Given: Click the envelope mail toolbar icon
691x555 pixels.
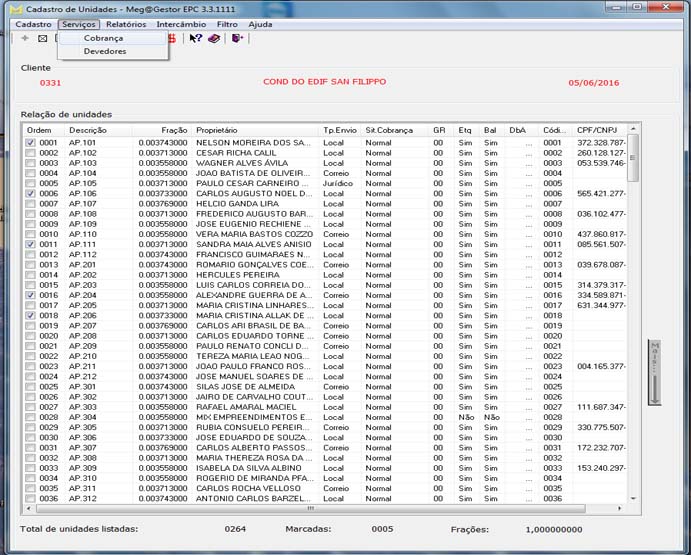Looking at the screenshot, I should coord(43,38).
